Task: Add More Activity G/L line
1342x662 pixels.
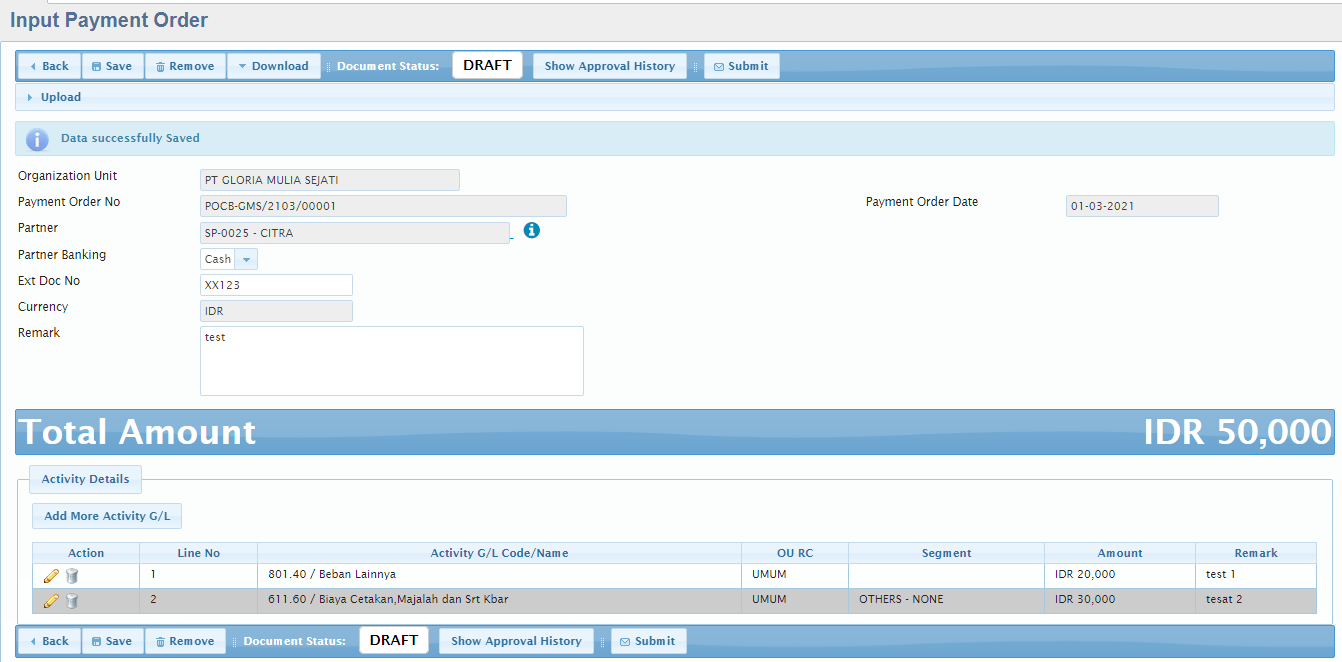Action: (107, 516)
